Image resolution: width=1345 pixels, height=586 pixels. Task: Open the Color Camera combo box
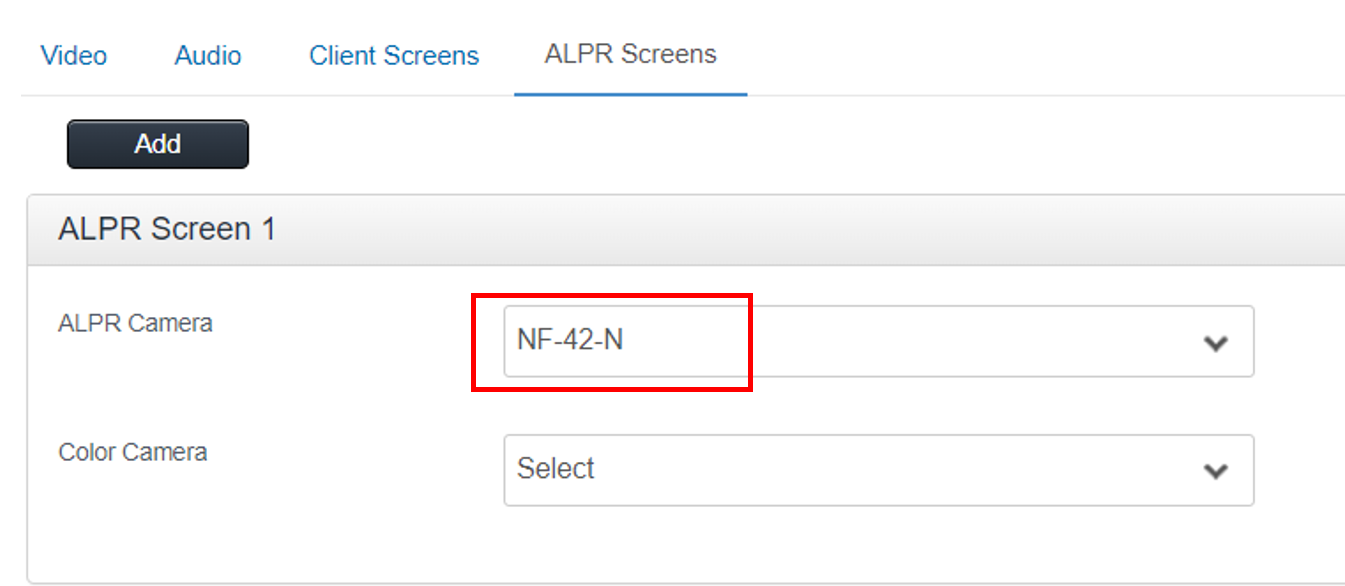point(879,469)
